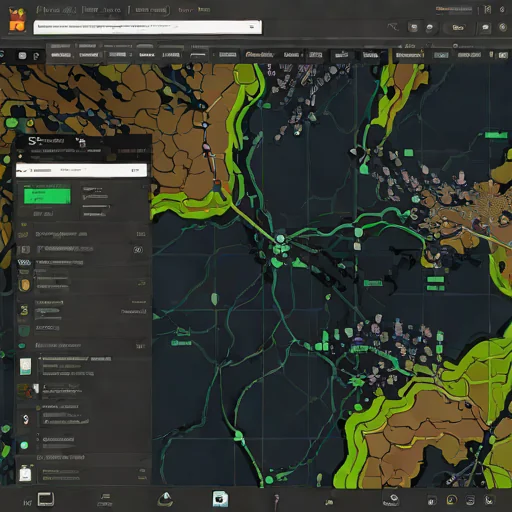Click the last icon in the bottom-right tray
The width and height of the screenshot is (512, 512).
coord(489,500)
